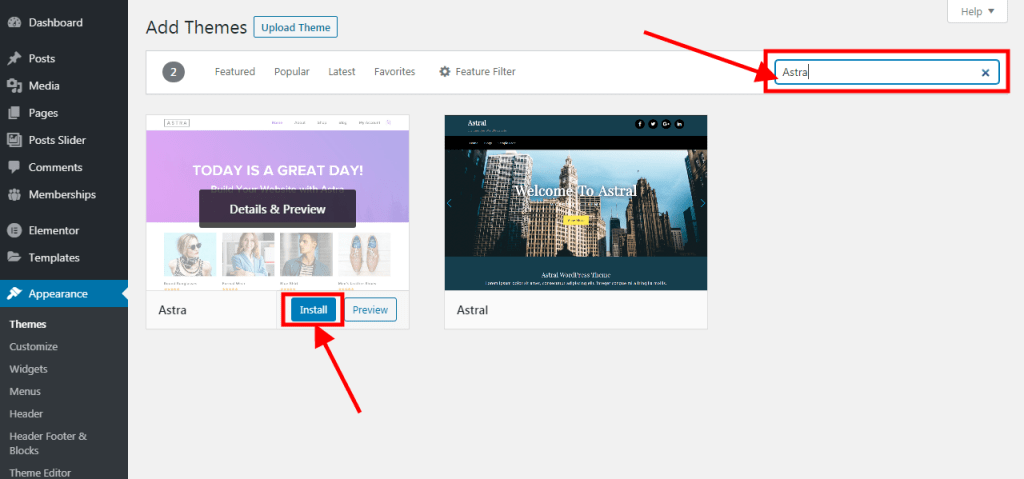Click LinkedIn icon in Astral preview
The height and width of the screenshot is (479, 1024).
click(679, 124)
